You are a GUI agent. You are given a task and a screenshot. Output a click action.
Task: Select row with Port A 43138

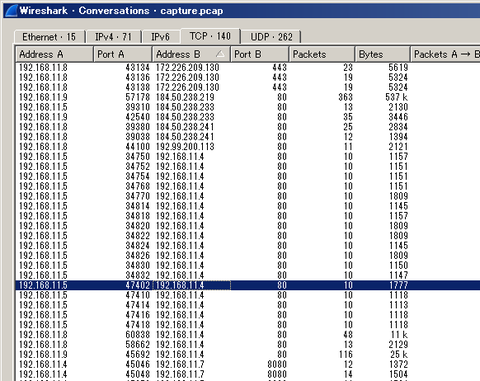coord(248,88)
